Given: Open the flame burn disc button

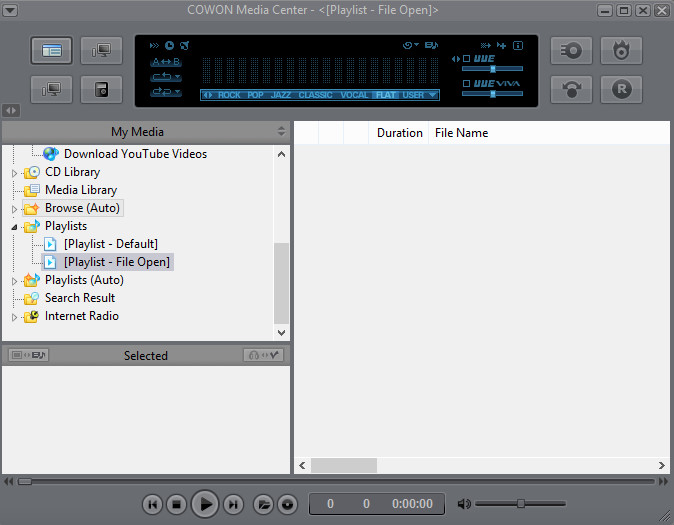Looking at the screenshot, I should point(621,50).
